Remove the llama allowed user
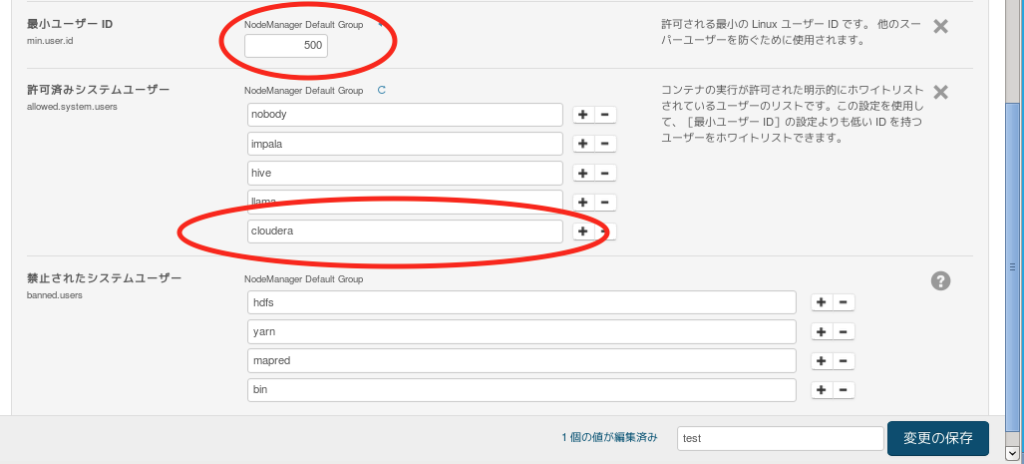 605,203
